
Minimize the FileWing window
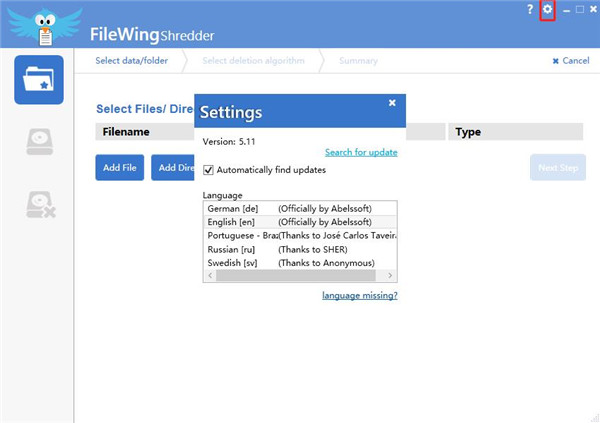pyautogui.click(x=566, y=10)
